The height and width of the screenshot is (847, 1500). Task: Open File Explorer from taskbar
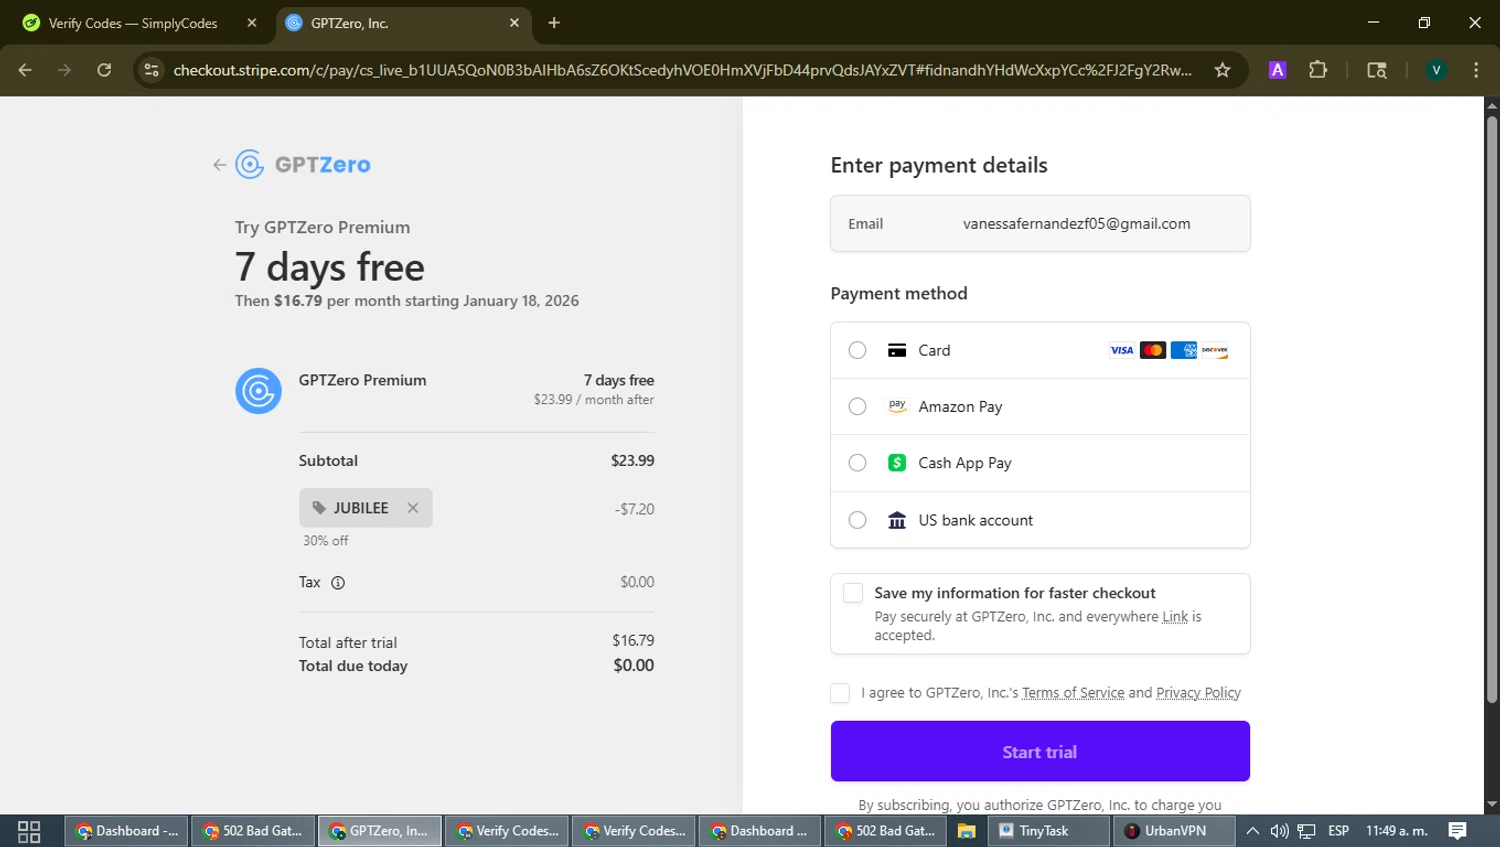[966, 831]
